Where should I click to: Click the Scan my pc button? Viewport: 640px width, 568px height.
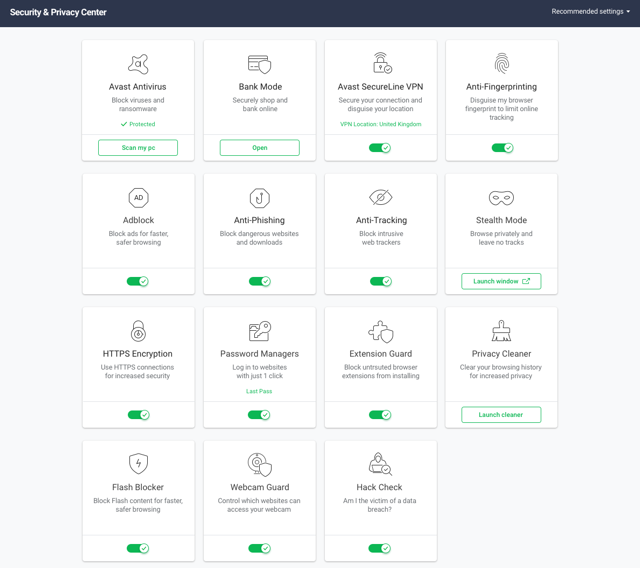point(138,148)
